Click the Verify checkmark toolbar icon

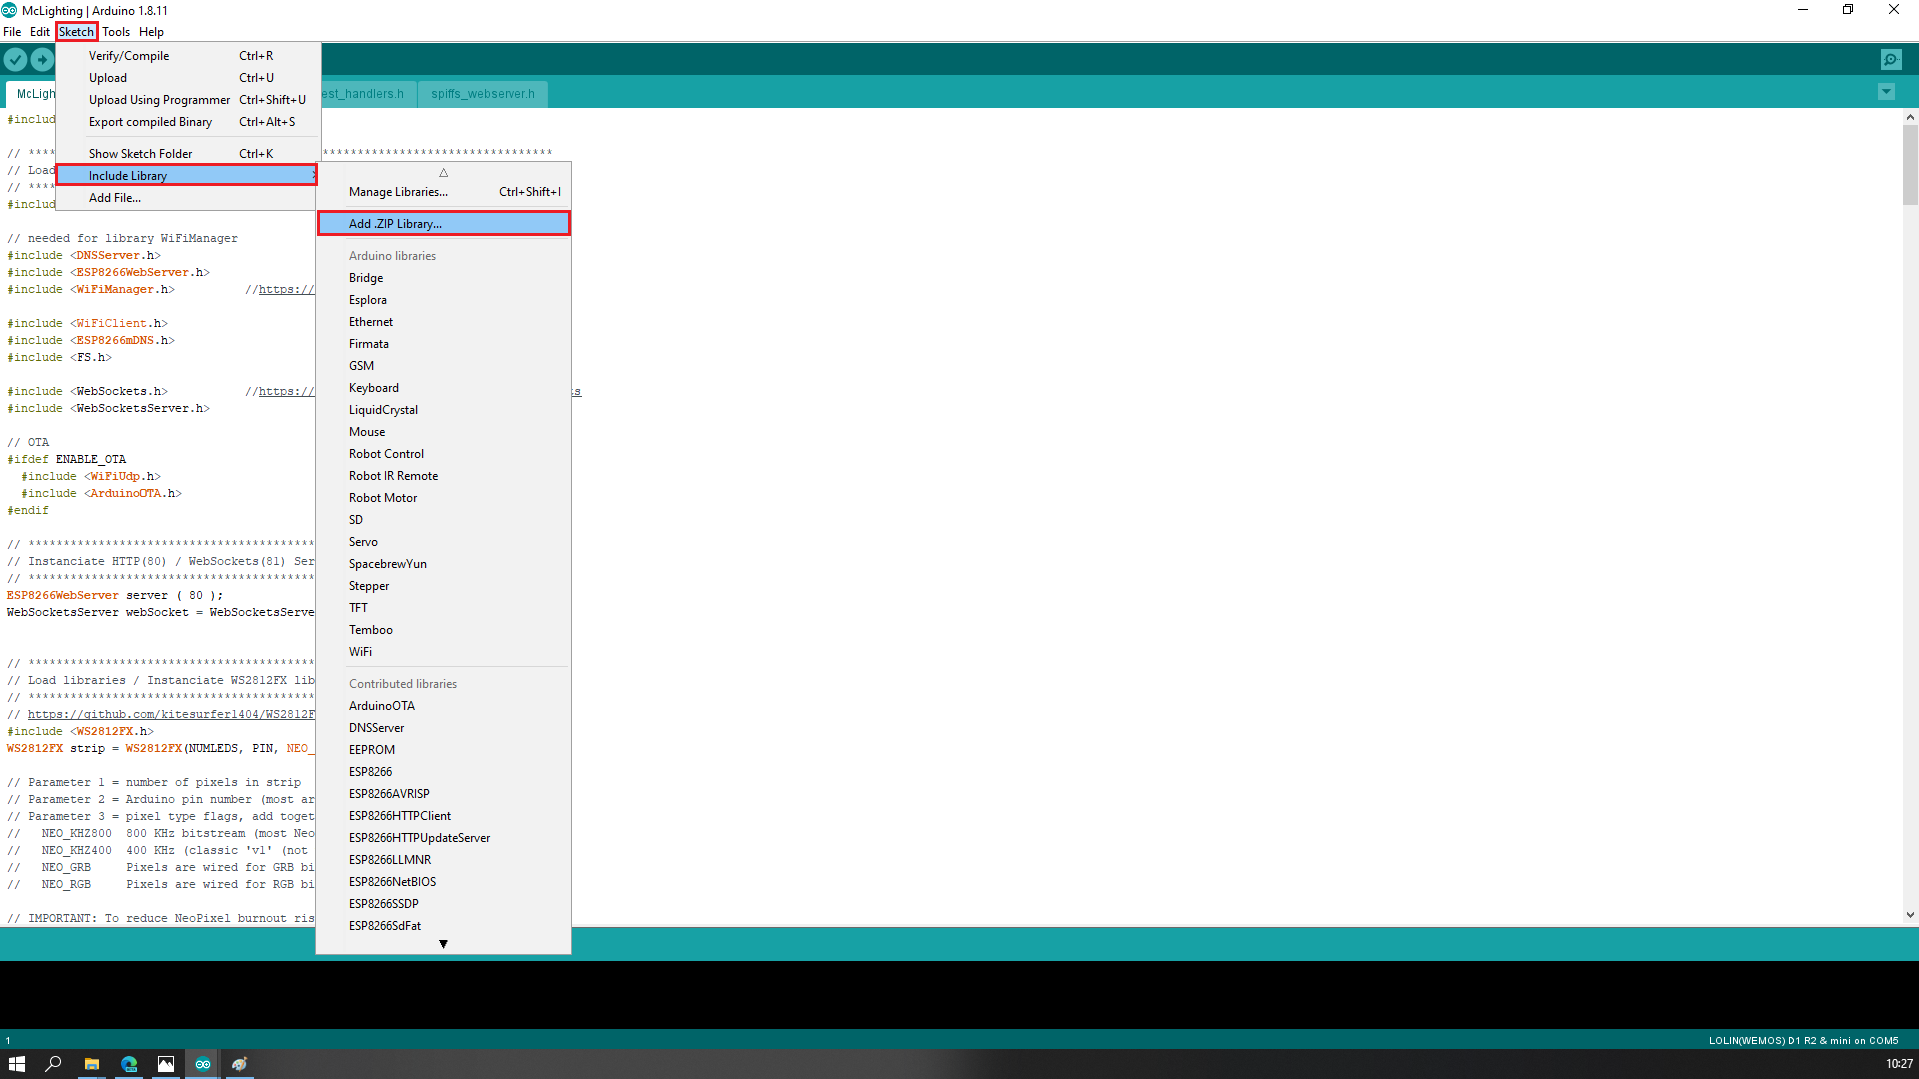(15, 60)
